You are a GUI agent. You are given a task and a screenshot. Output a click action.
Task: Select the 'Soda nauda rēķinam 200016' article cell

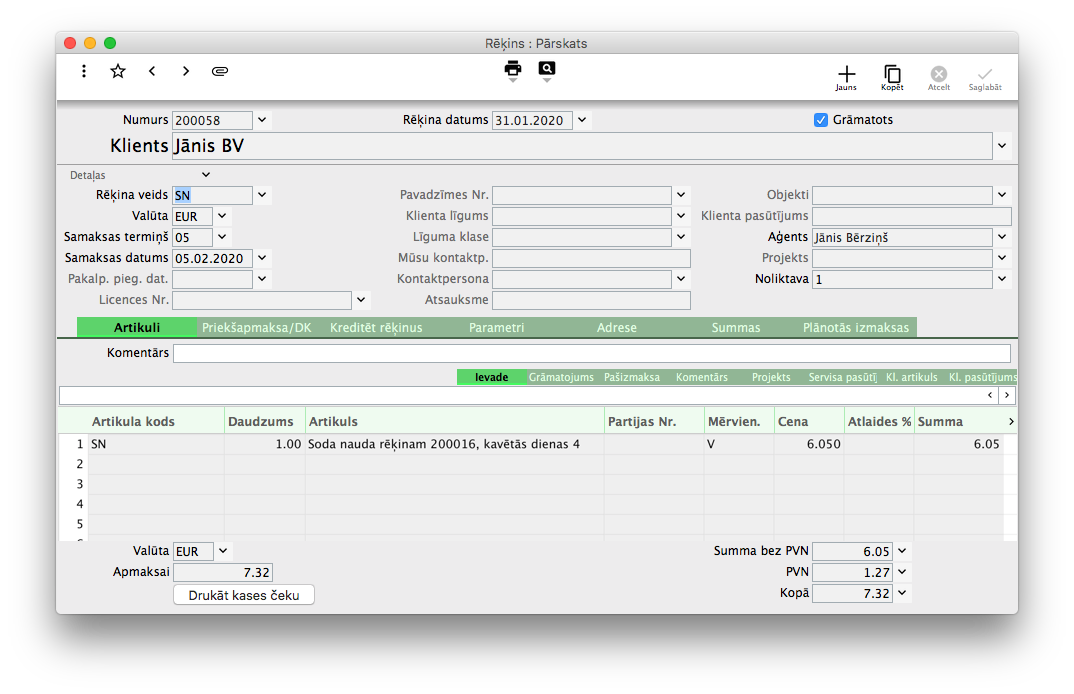pyautogui.click(x=454, y=444)
